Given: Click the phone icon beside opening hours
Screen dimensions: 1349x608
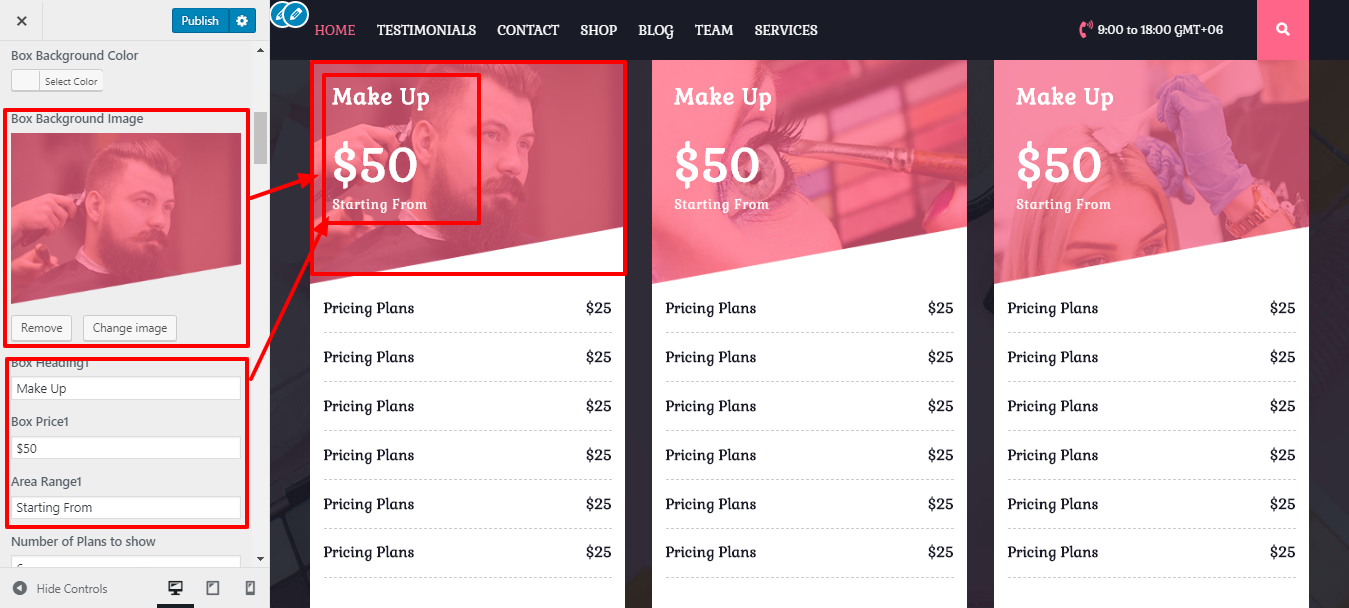Looking at the screenshot, I should [1086, 30].
